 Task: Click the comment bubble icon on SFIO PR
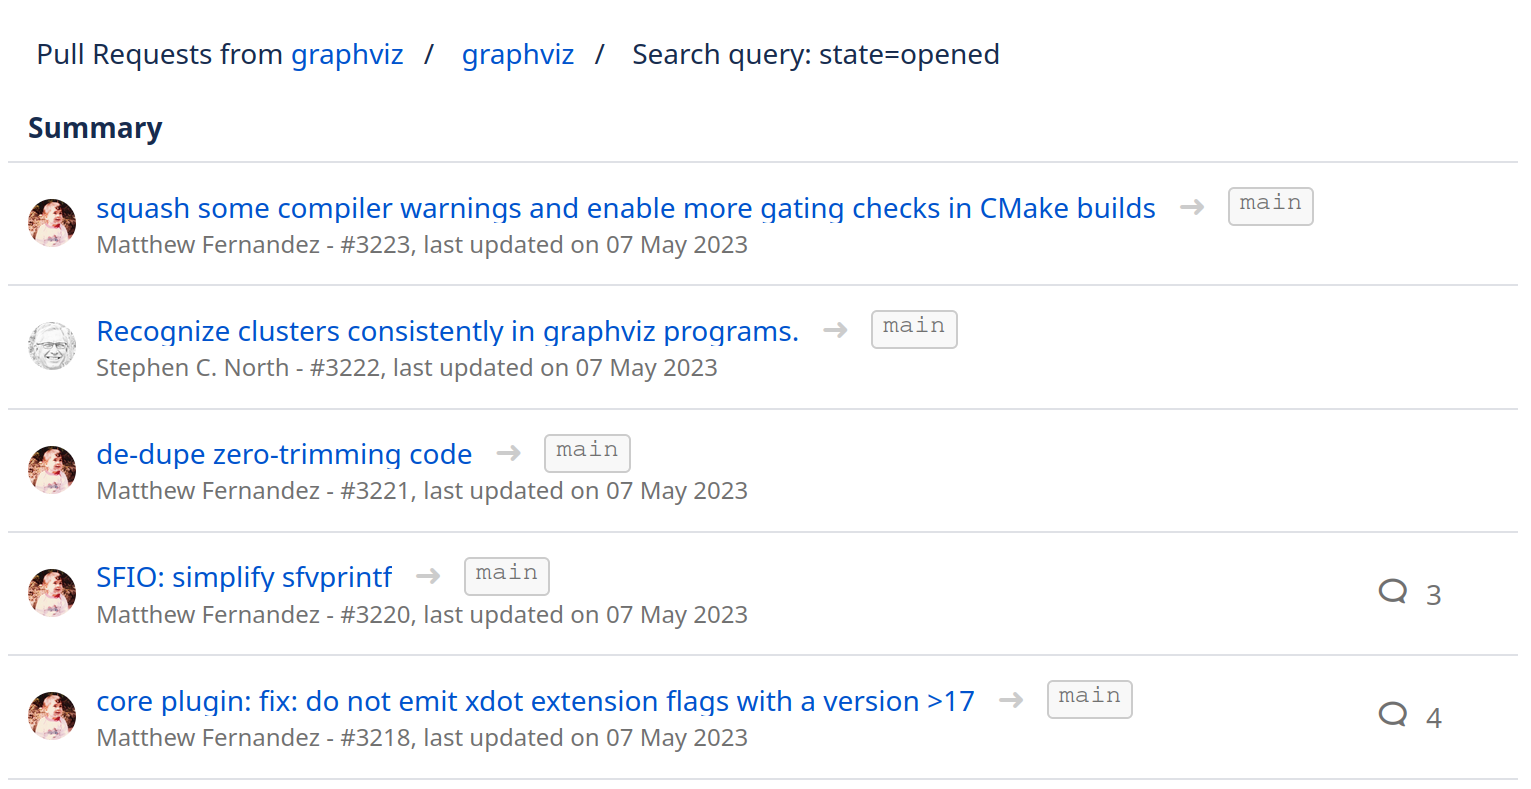1392,591
